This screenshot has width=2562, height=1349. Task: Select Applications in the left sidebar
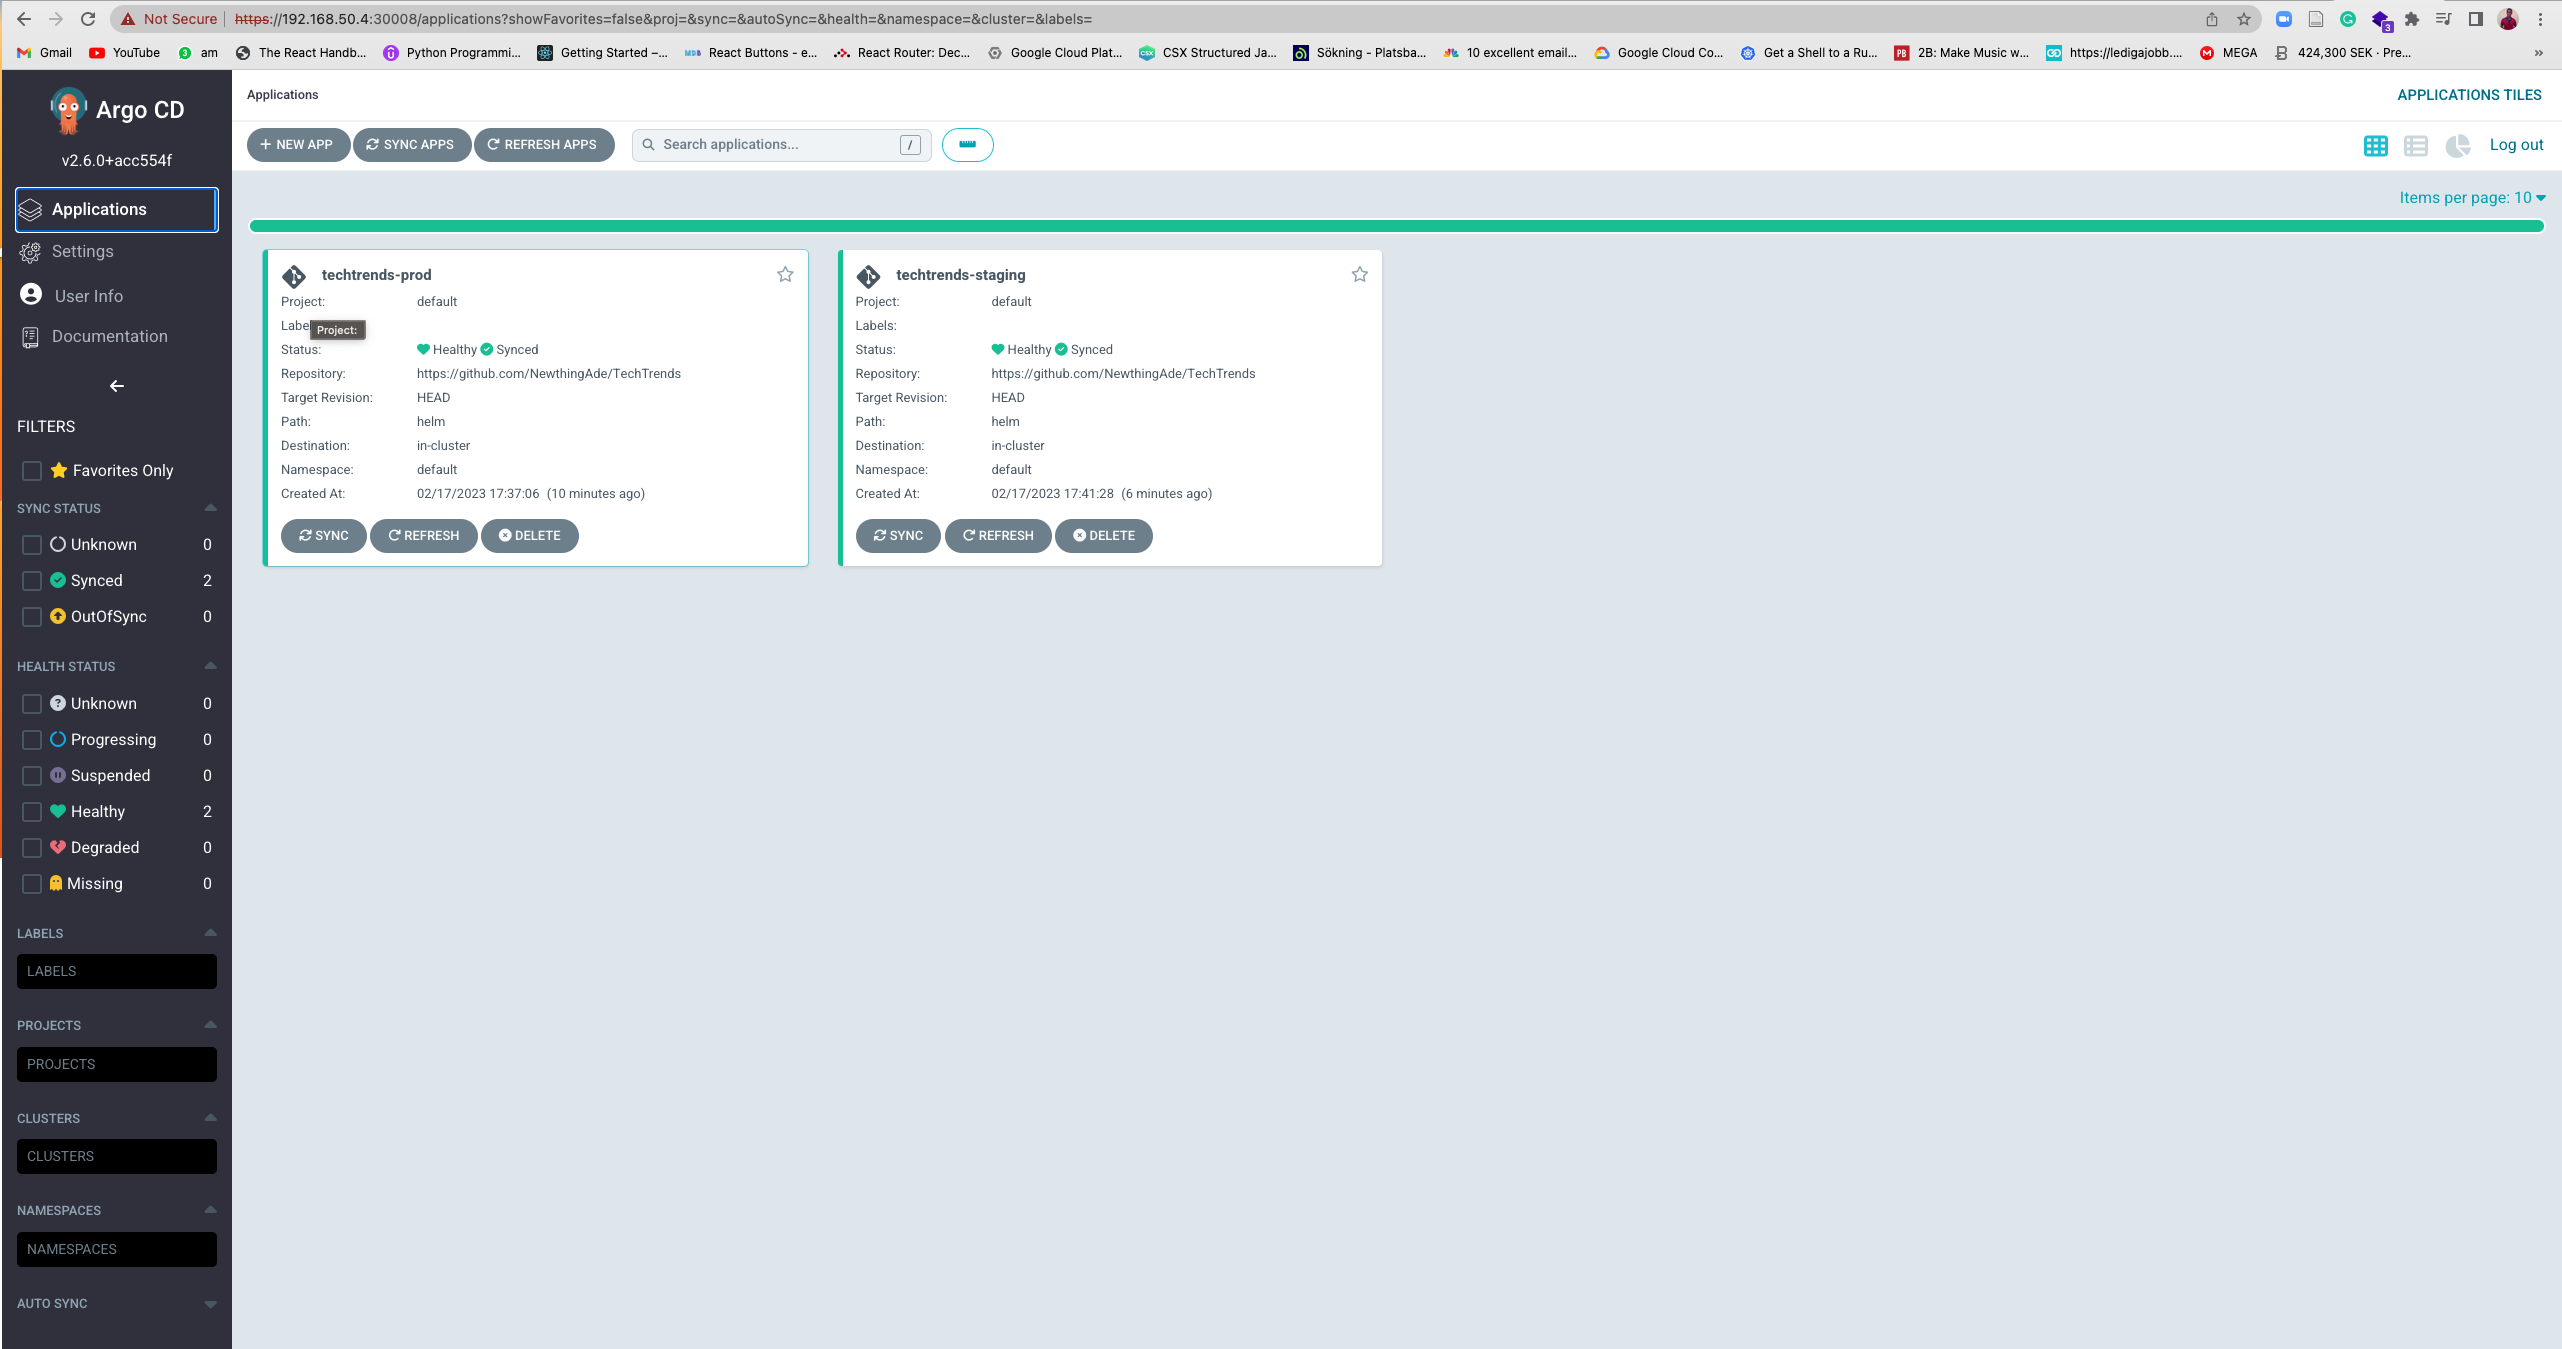[x=99, y=209]
